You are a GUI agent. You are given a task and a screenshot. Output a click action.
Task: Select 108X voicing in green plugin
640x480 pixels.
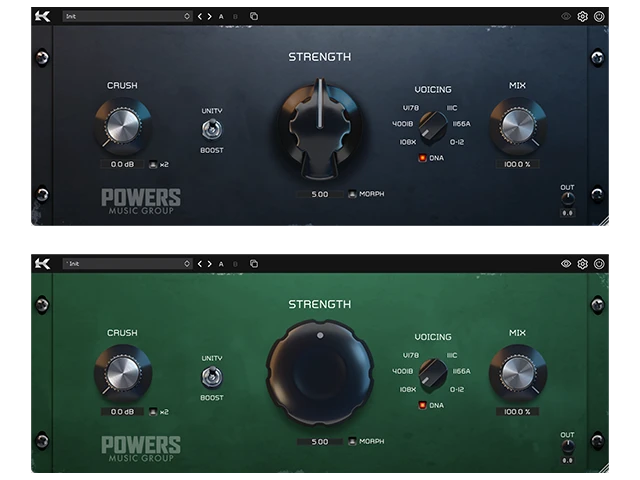click(407, 389)
